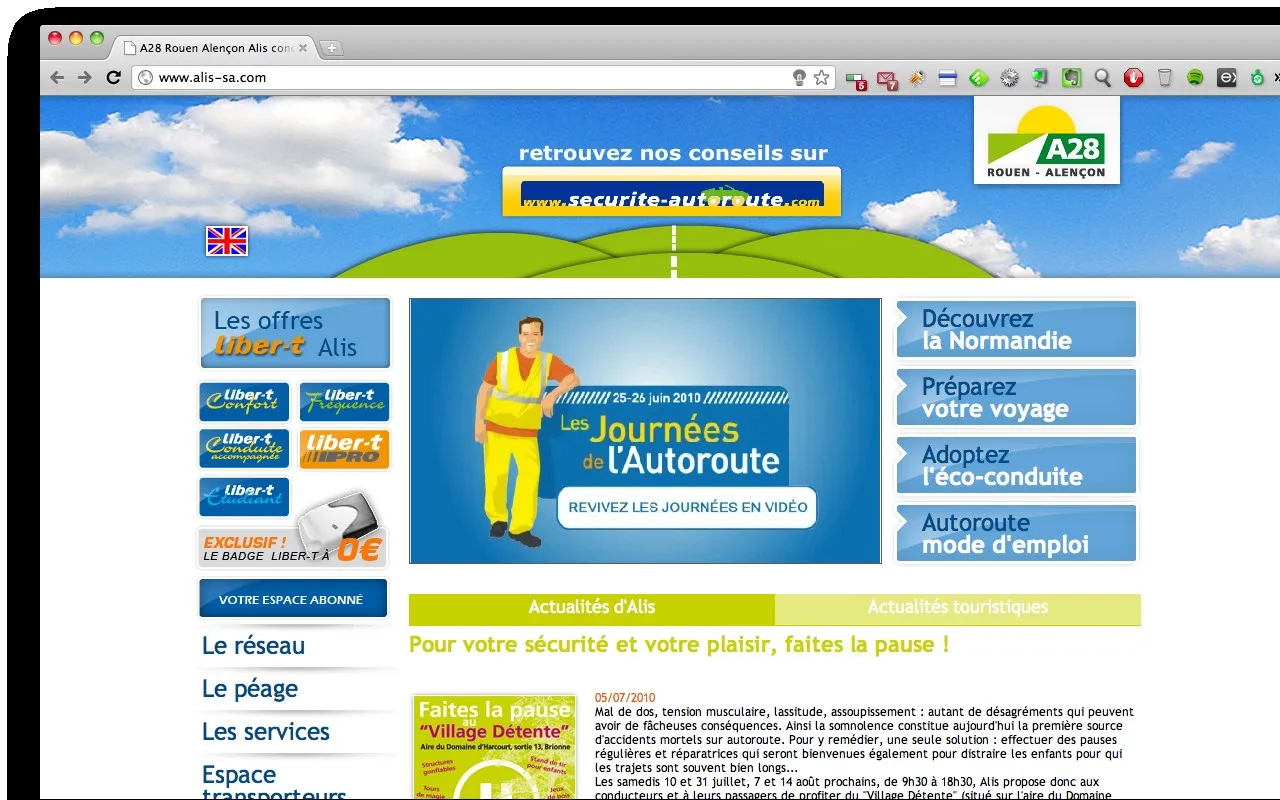This screenshot has height=800, width=1280.
Task: Open the securite-autoroute.com banner
Action: pos(671,192)
